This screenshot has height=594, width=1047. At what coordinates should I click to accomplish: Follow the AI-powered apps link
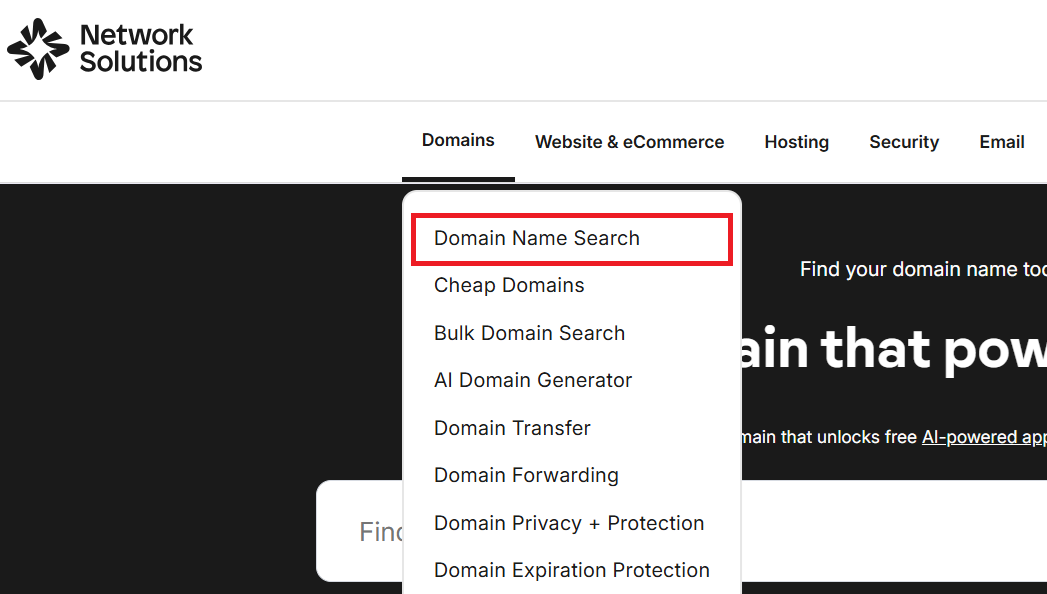click(984, 437)
